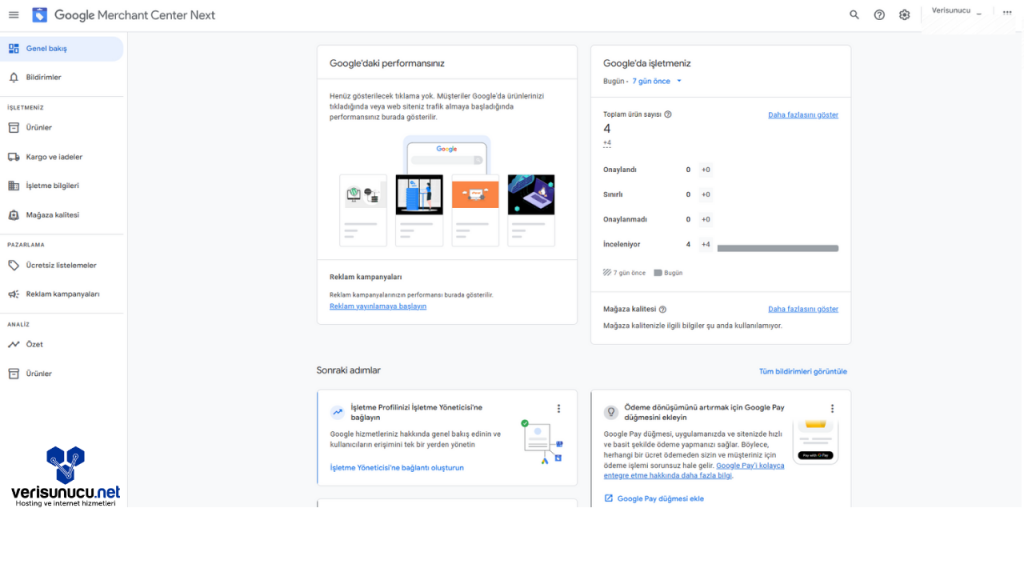Click the Reklam yayınlamaya başlayın link
This screenshot has height=576, width=1024.
coord(377,306)
